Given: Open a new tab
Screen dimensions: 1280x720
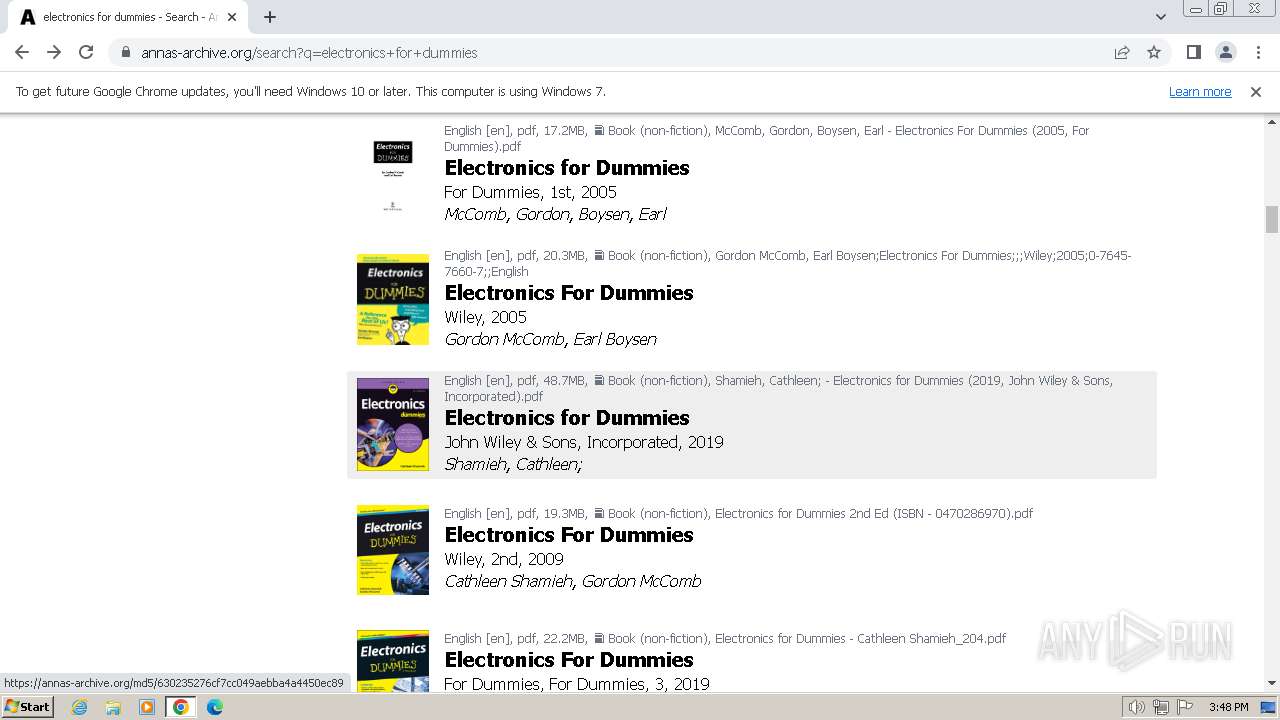Looking at the screenshot, I should tap(270, 17).
